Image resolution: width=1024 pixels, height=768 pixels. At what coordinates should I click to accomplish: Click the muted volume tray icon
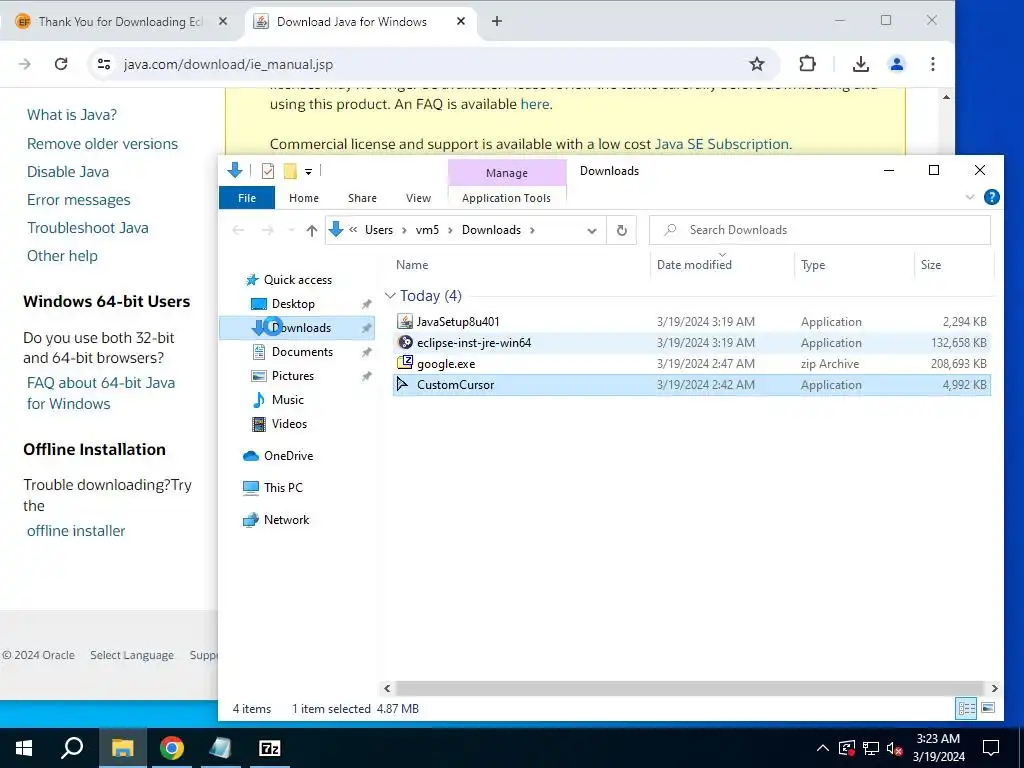point(894,748)
